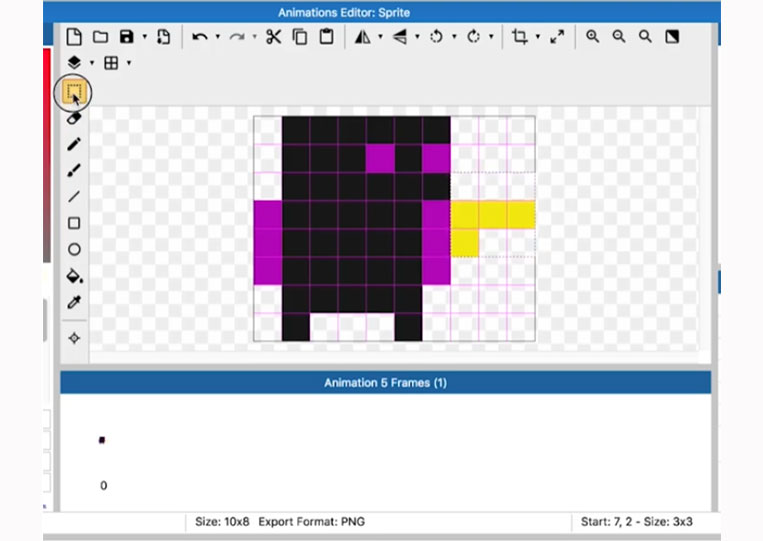Click the red gradient color bar at left
This screenshot has width=763, height=541.
[47, 155]
